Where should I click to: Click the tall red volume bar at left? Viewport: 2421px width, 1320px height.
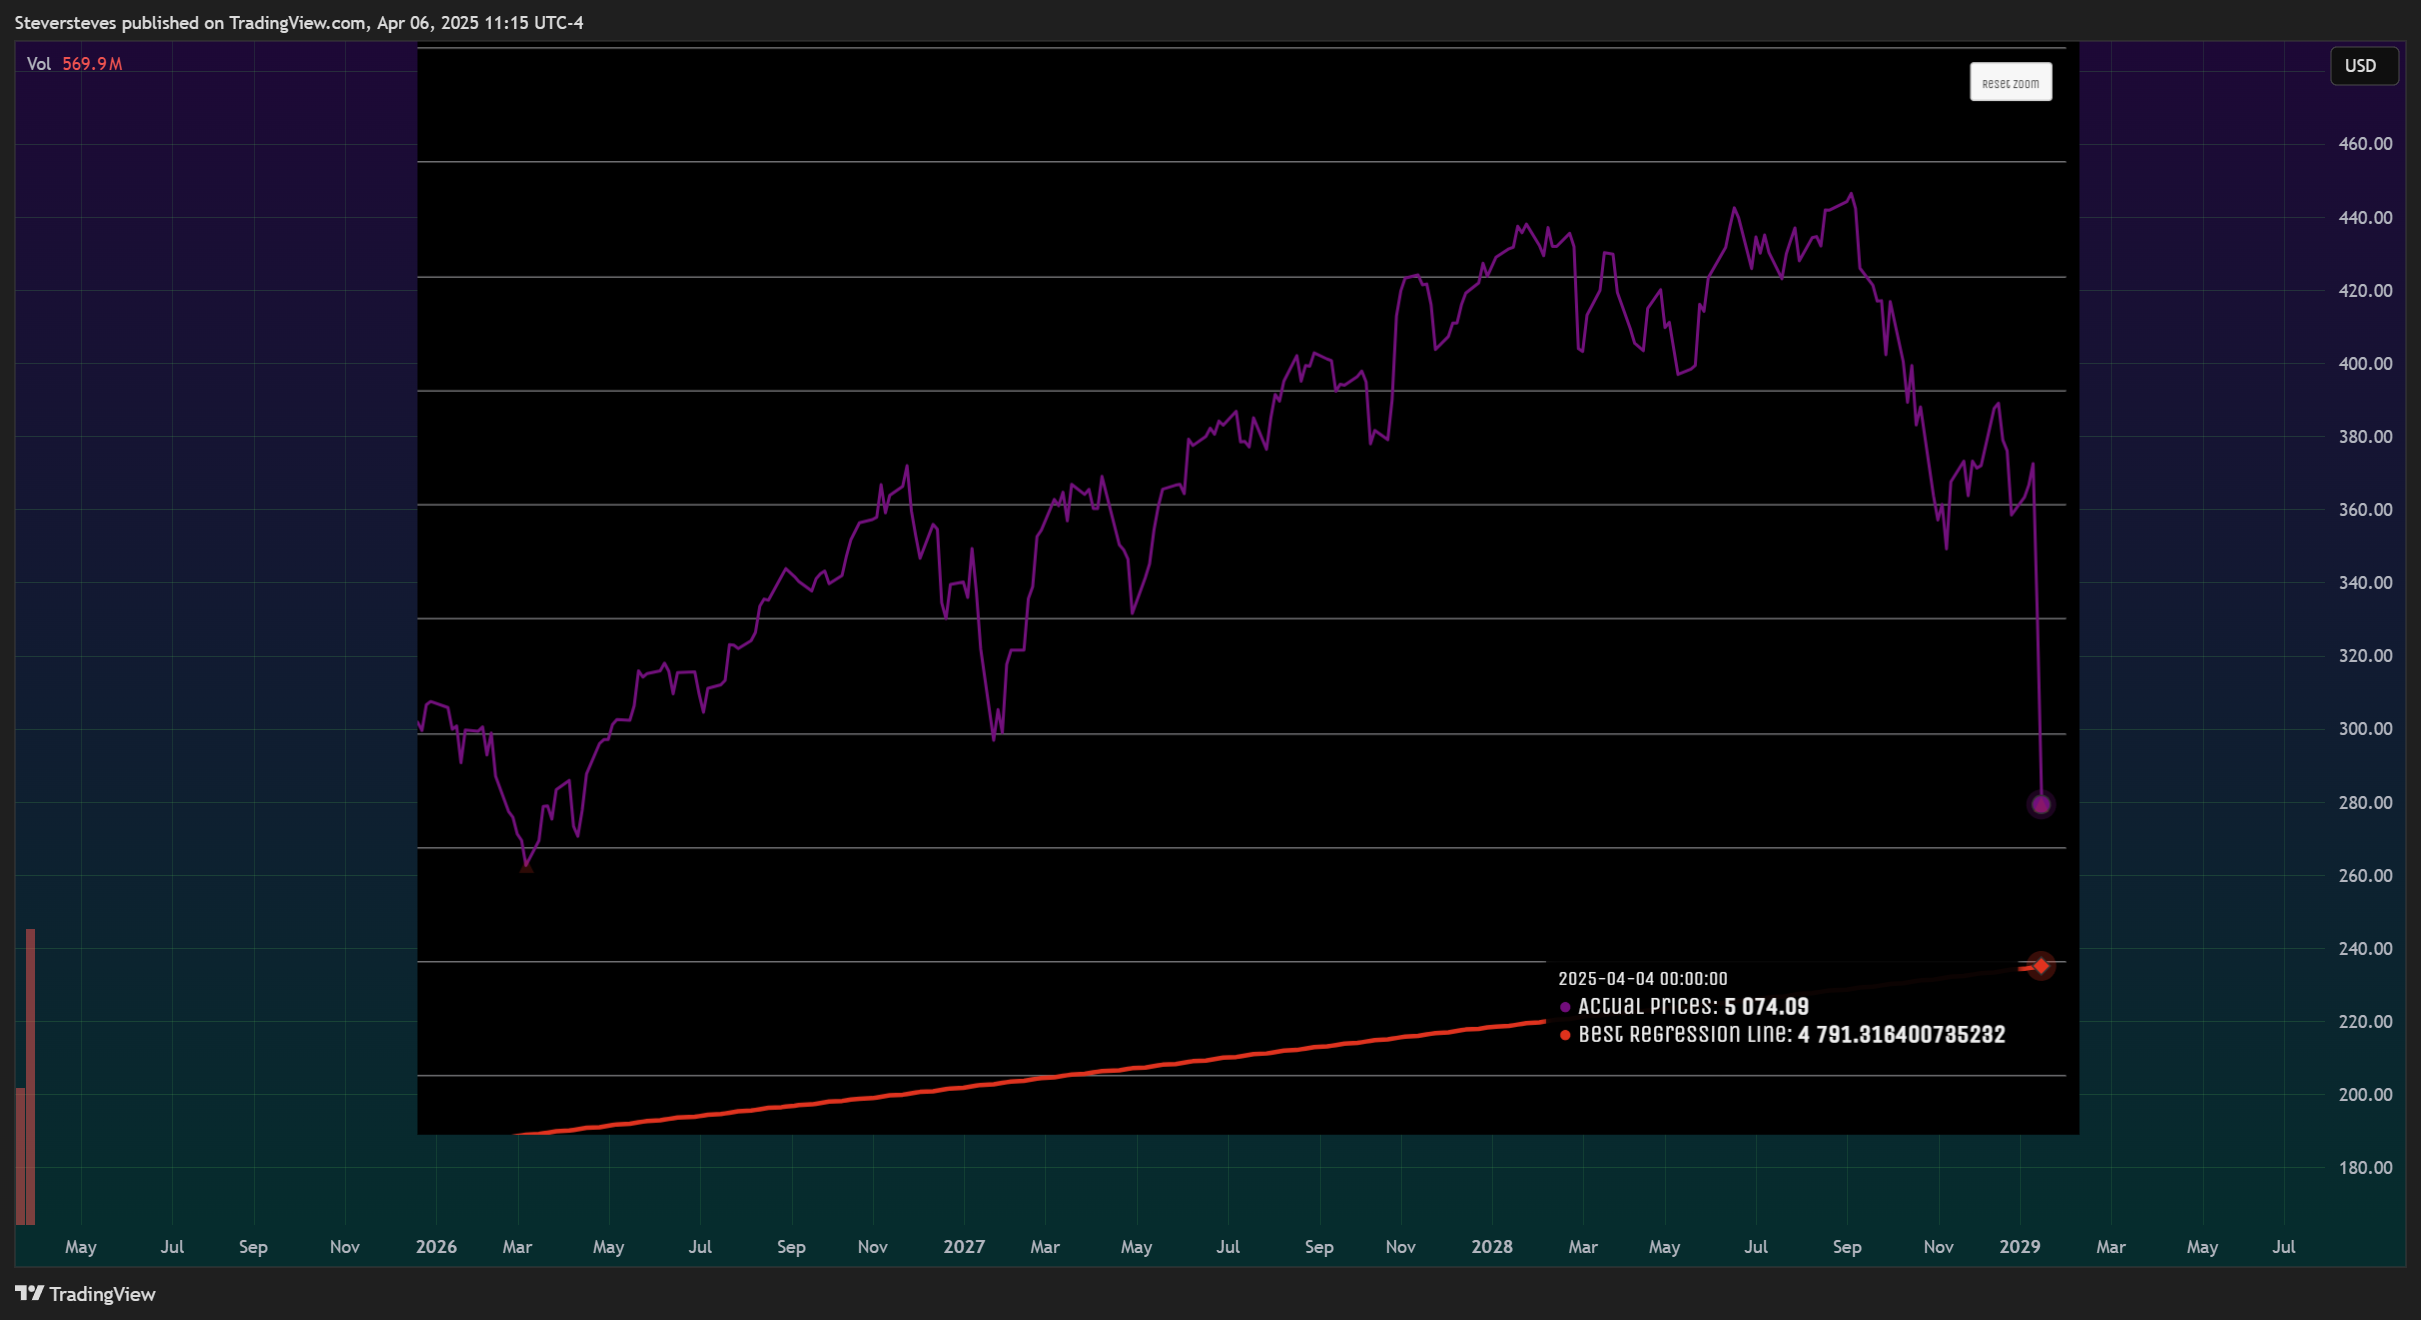(x=31, y=1076)
